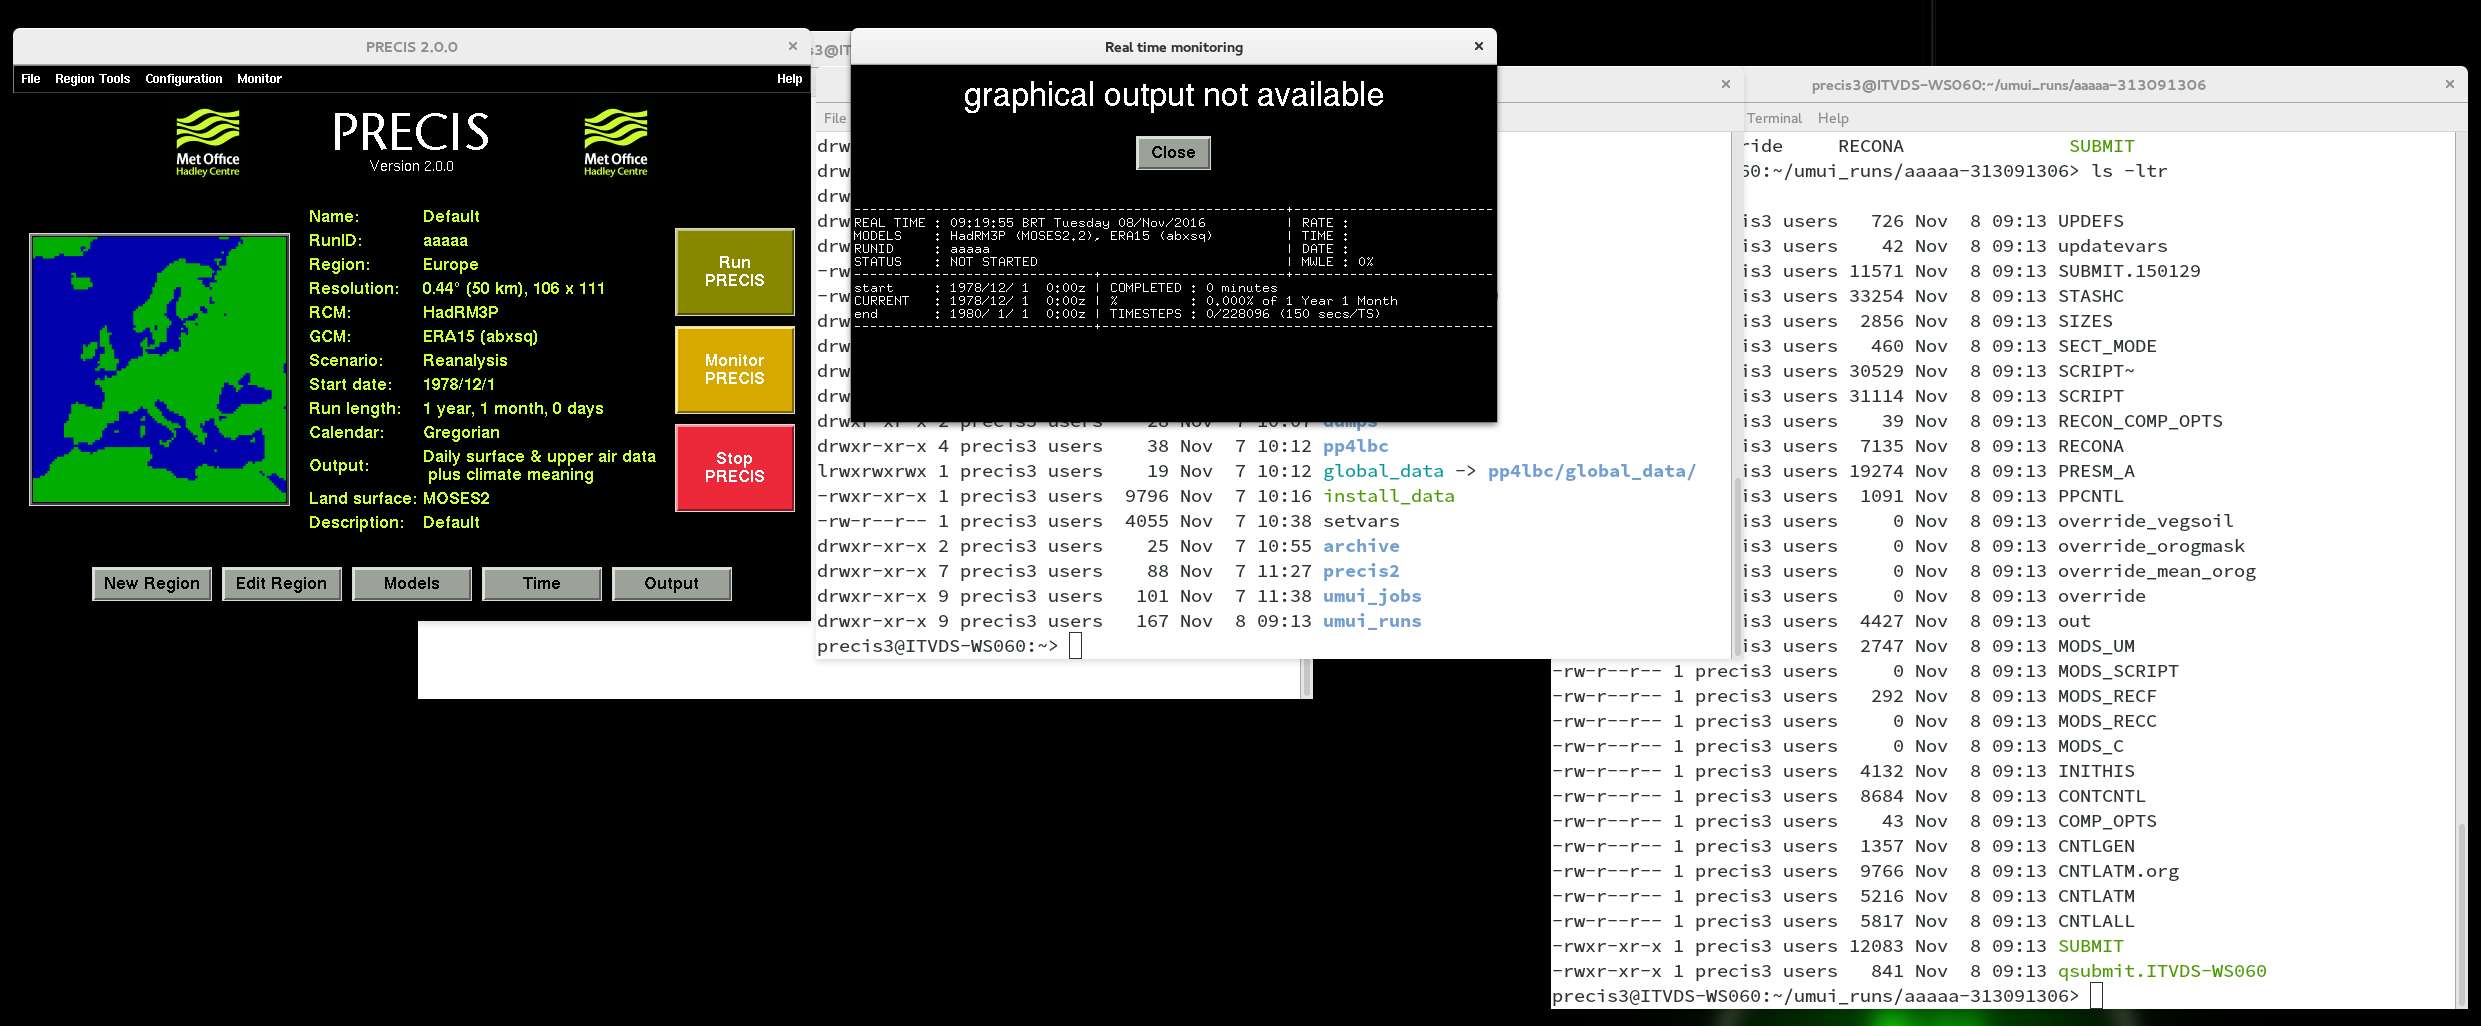2481x1026 pixels.
Task: Close the middle terminal window
Action: [x=1725, y=85]
